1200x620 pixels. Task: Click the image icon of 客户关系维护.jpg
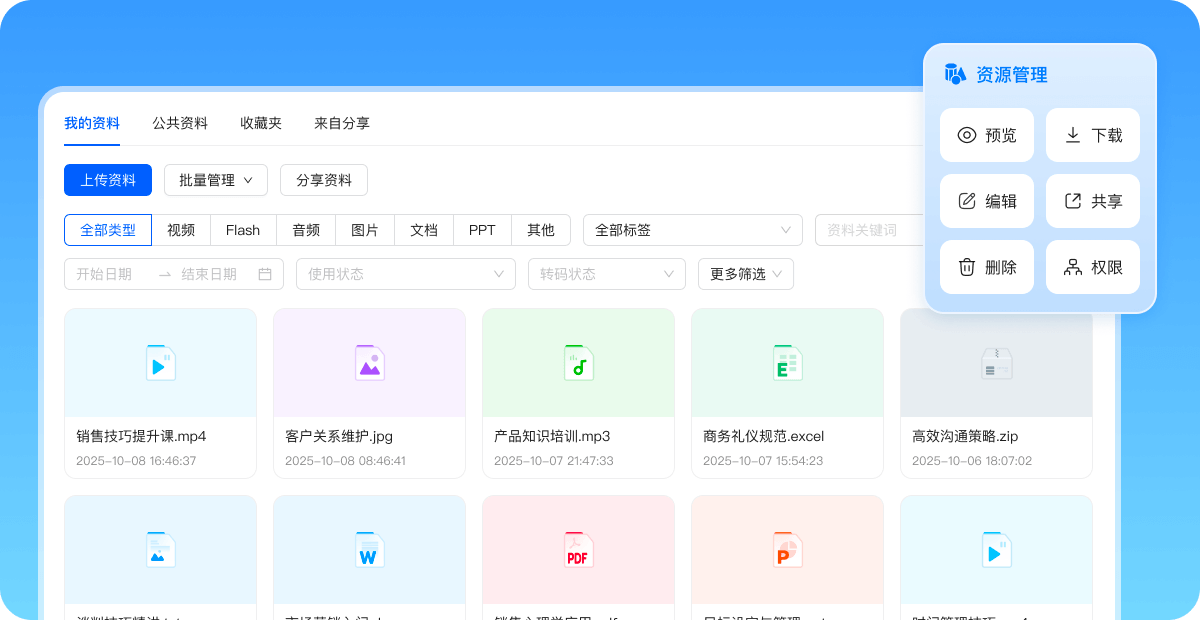click(369, 363)
